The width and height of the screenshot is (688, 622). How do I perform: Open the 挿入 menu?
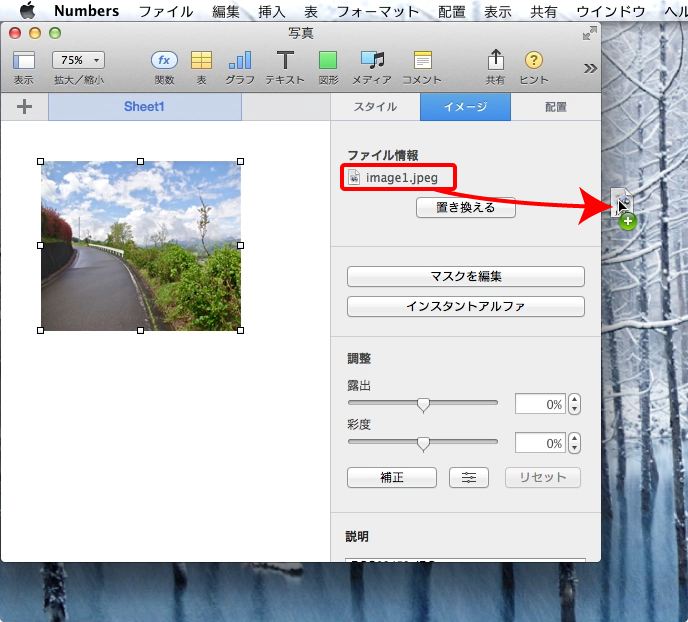click(272, 11)
